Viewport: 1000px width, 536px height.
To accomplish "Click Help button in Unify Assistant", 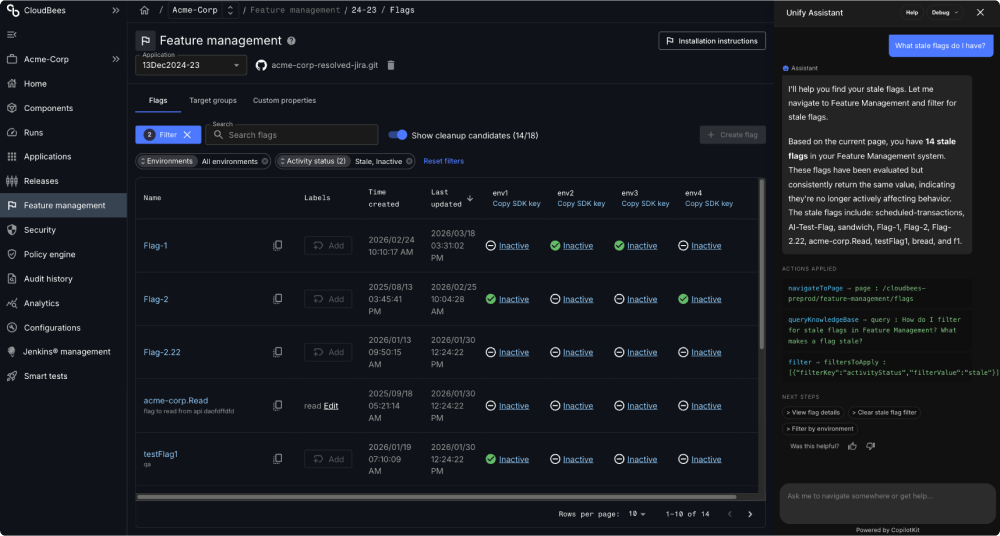I will coord(912,12).
